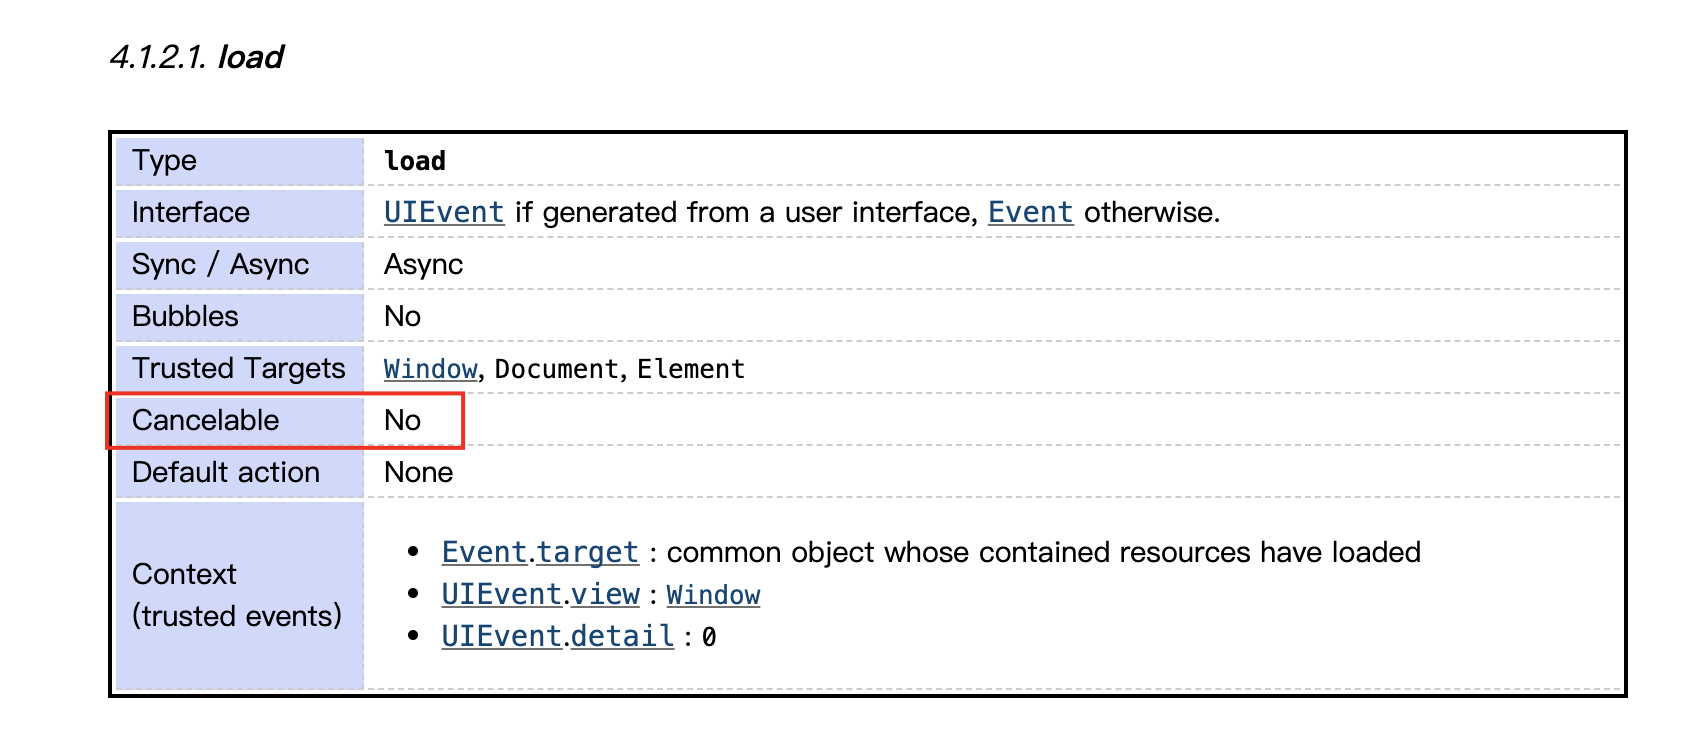Screen dimensions: 1701x735
Task: Open the UIEvent.view link
Action: point(541,594)
